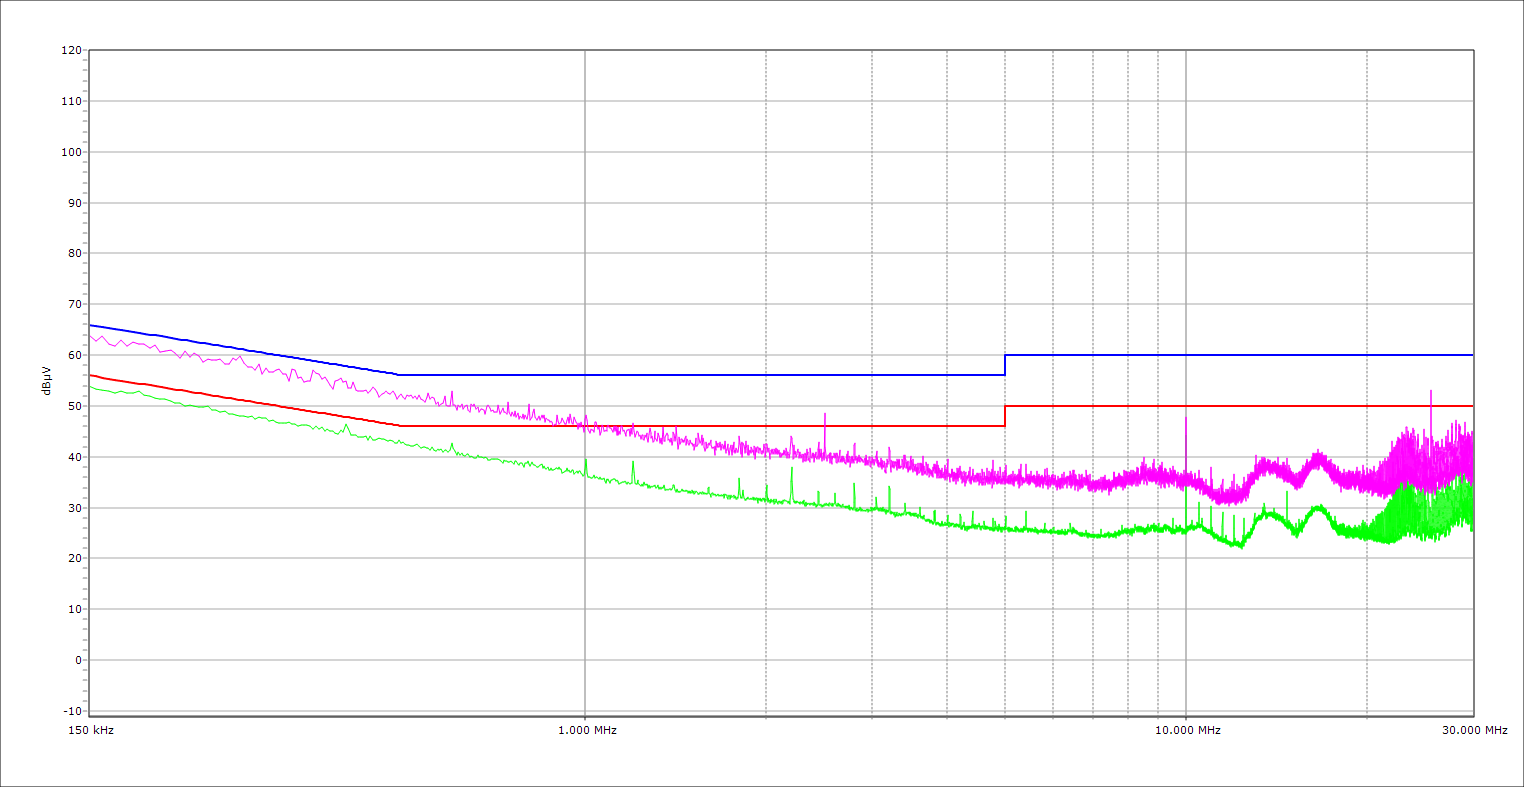Click the magenta spike tip at 10 MHz

coord(1186,418)
